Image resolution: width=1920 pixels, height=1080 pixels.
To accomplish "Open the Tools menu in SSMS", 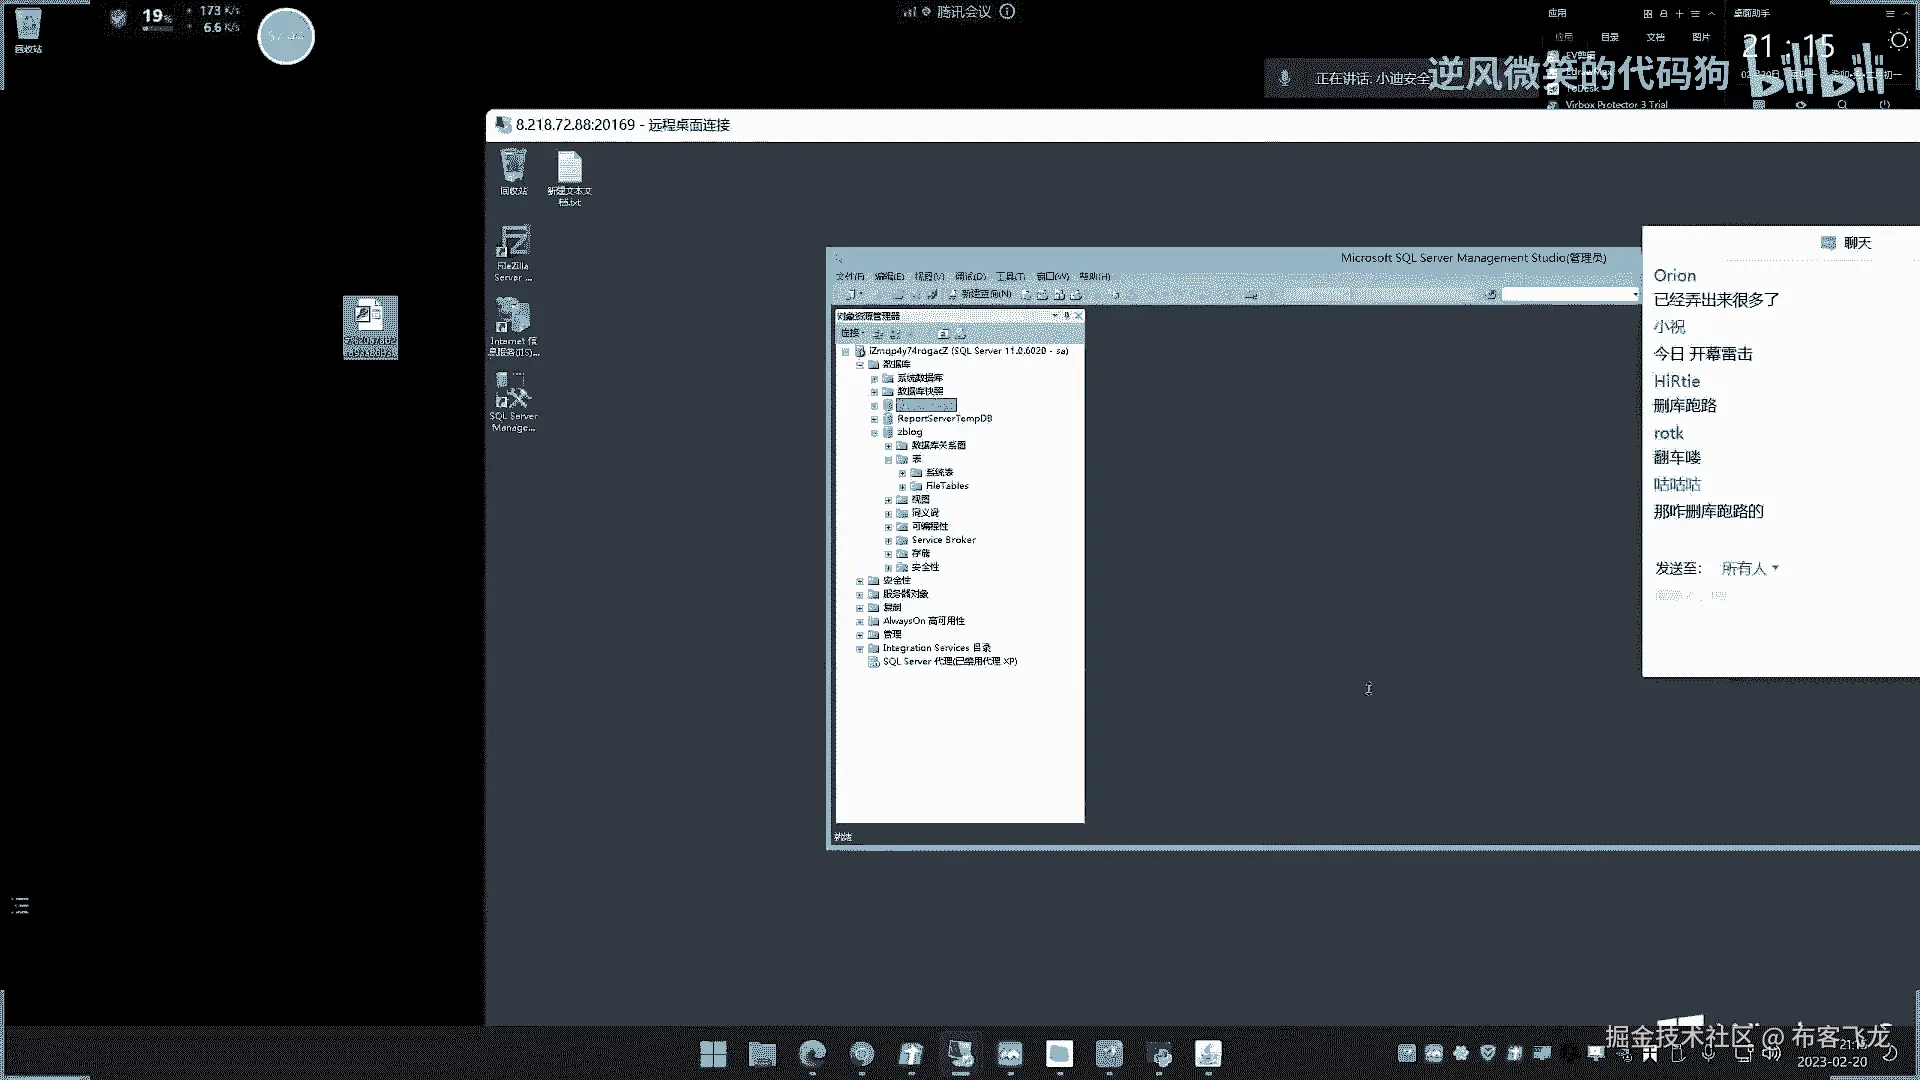I will [x=1010, y=276].
